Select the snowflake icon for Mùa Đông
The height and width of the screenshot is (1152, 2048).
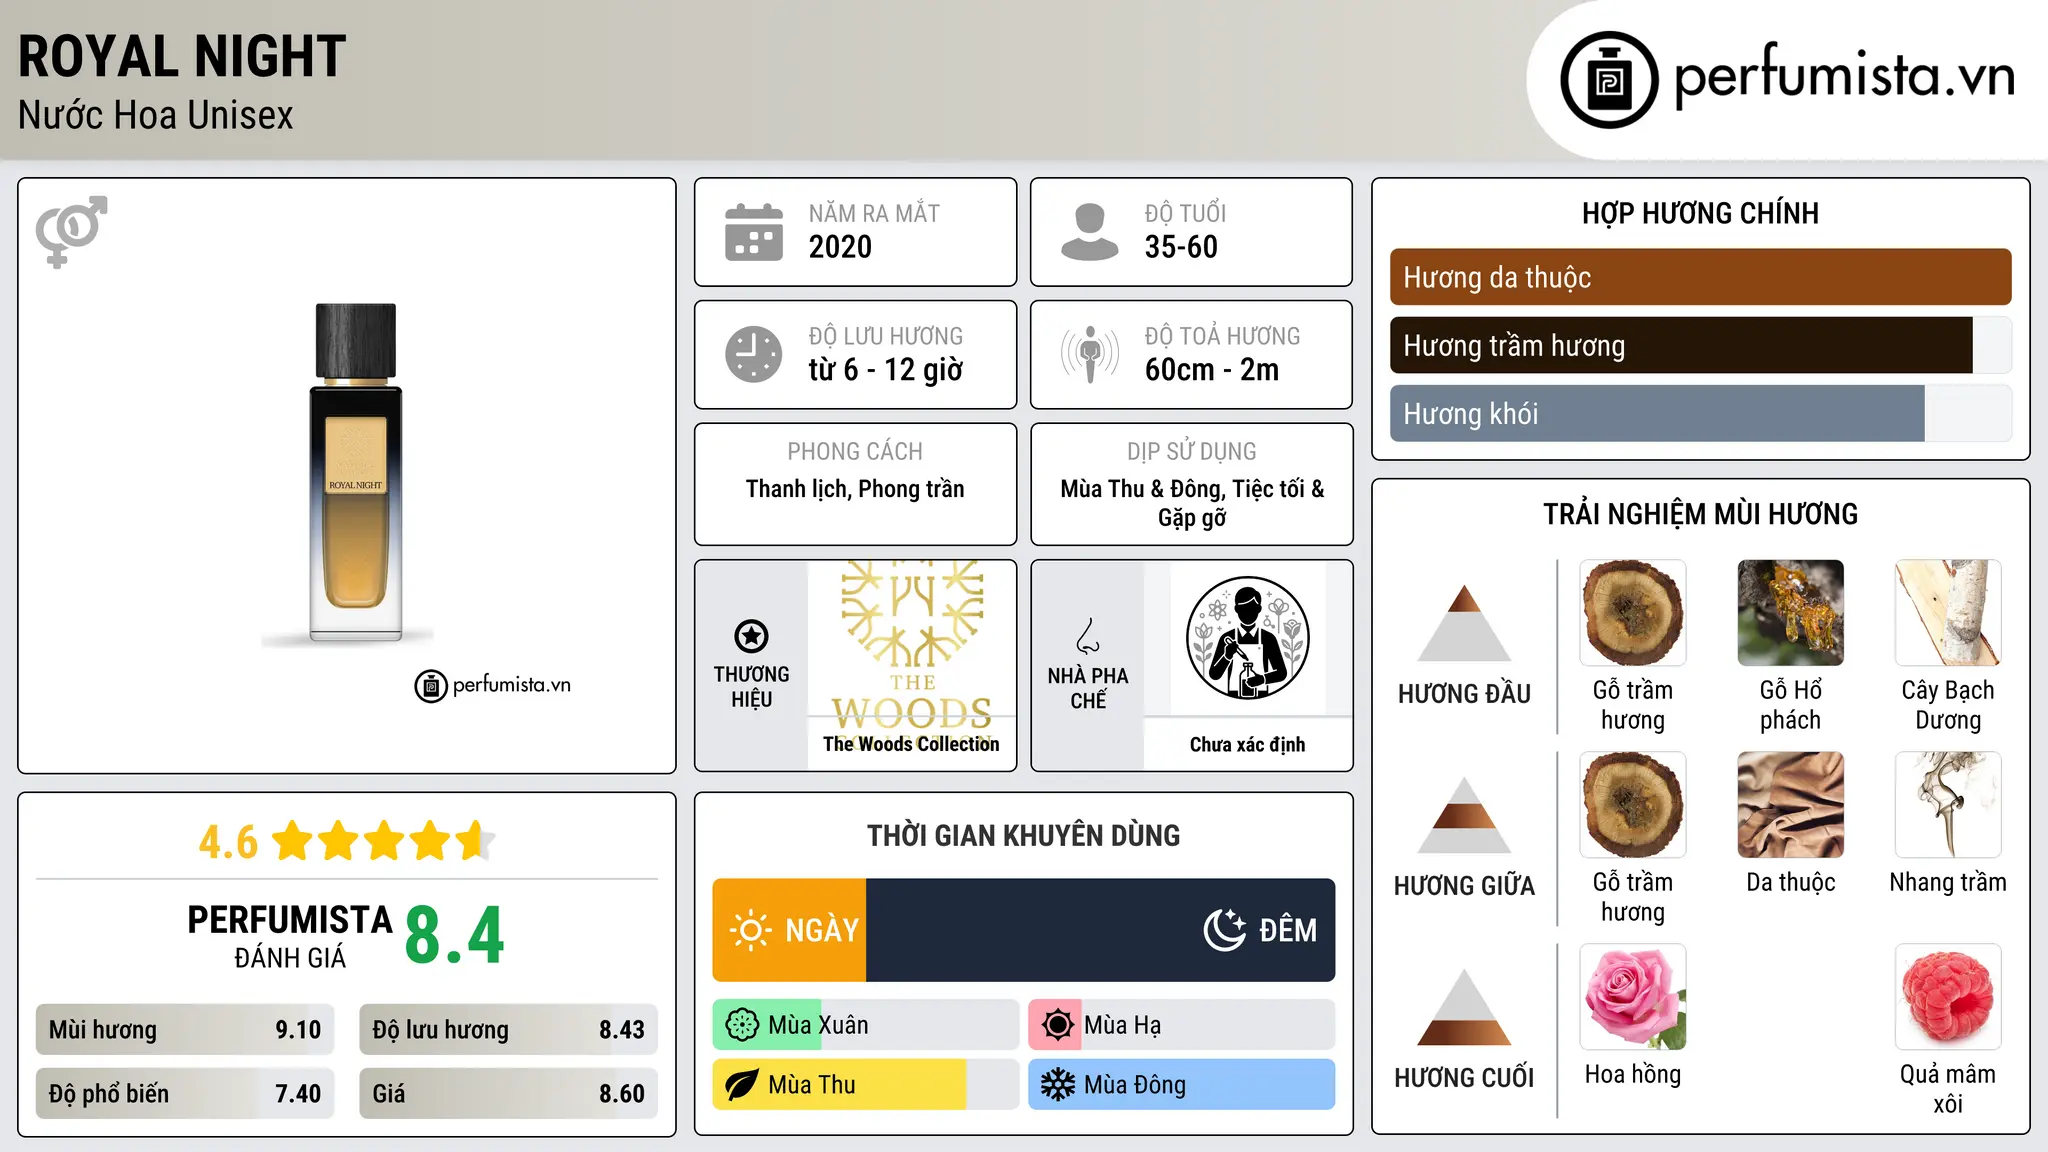(x=1057, y=1085)
